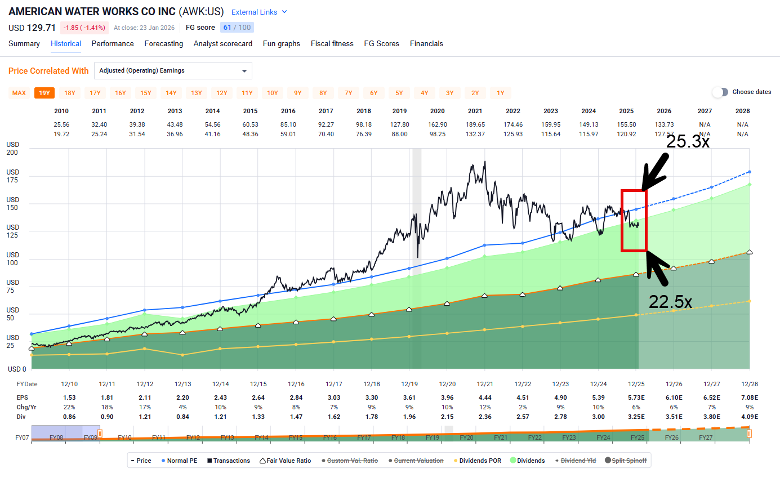Open the Price Correlated With dropdown
Viewport: 780px width, 480px height.
coord(172,71)
